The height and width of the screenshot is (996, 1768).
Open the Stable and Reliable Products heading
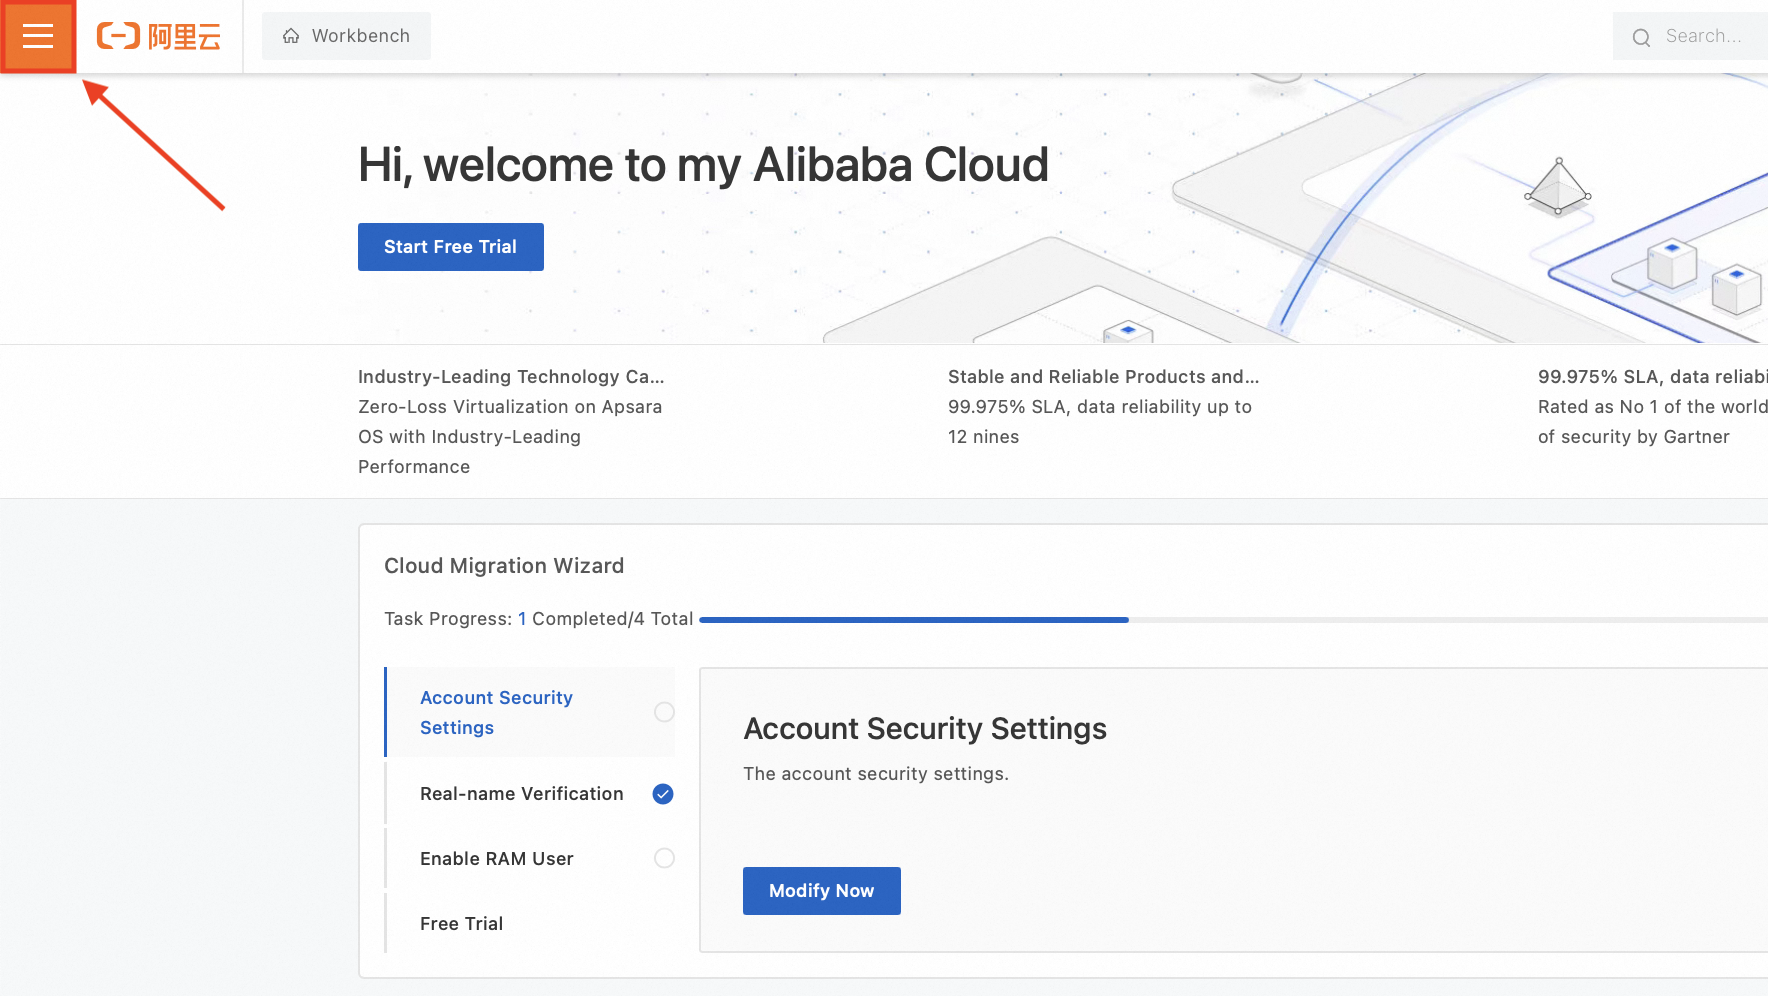(x=1103, y=377)
